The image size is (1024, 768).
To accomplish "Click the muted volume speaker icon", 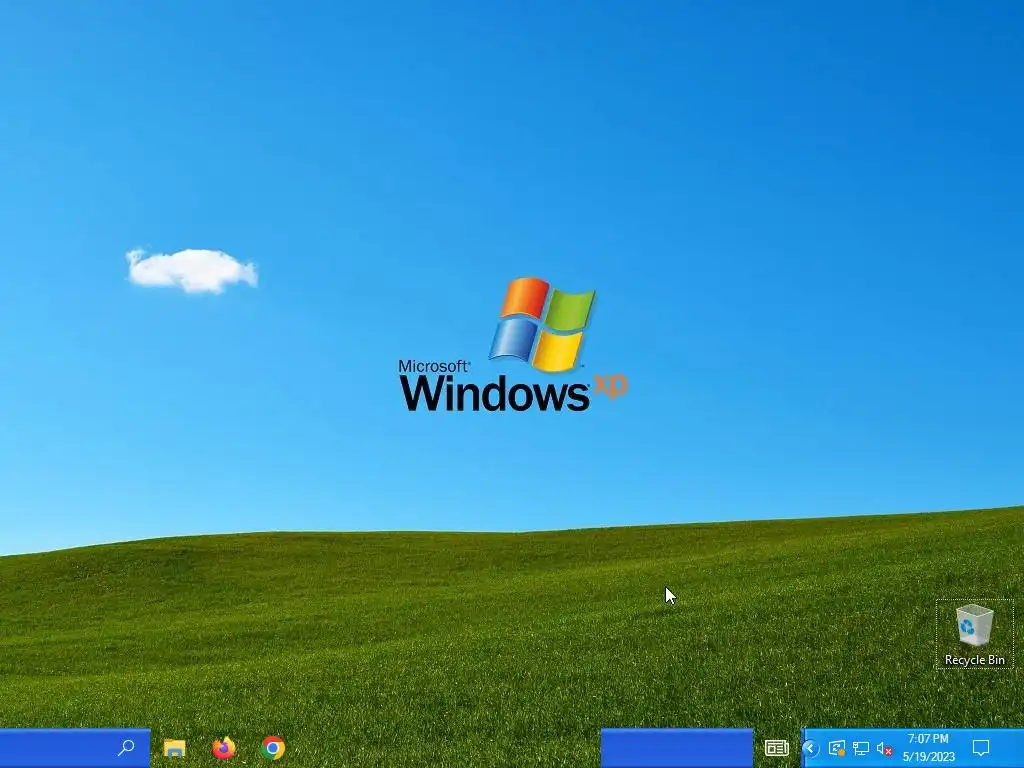I will [884, 748].
